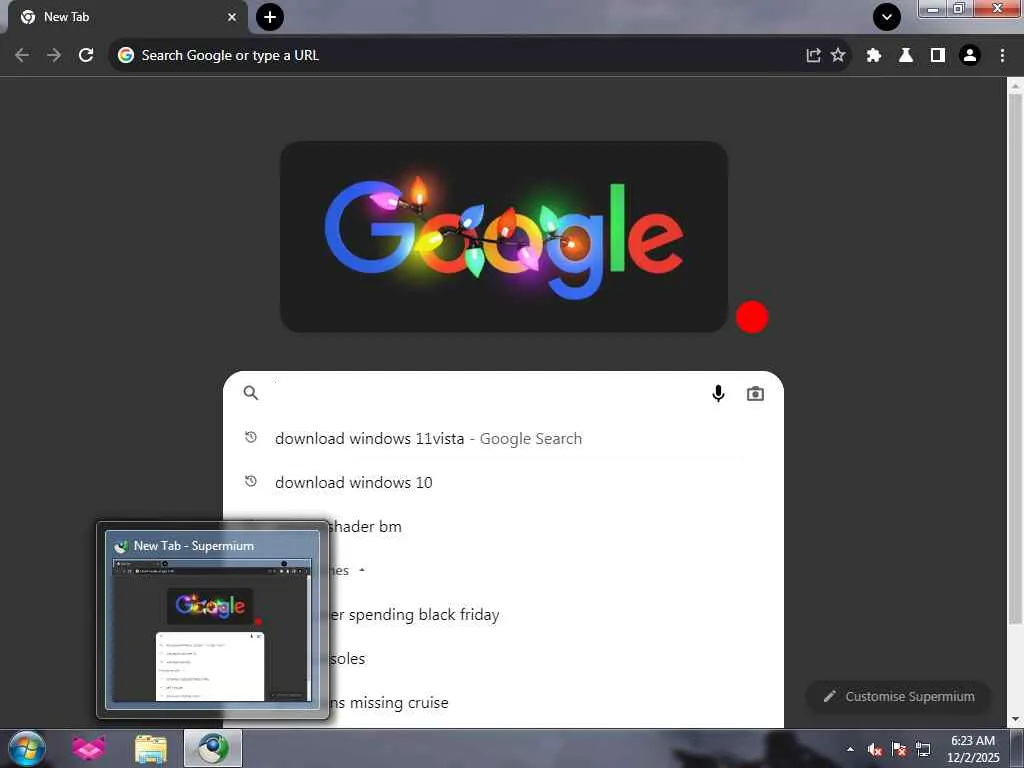This screenshot has width=1024, height=768.
Task: Click the Google icon in address bar
Action: click(126, 55)
